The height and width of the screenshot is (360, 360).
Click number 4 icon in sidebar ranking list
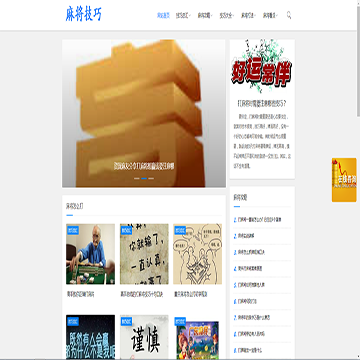[x=235, y=268]
